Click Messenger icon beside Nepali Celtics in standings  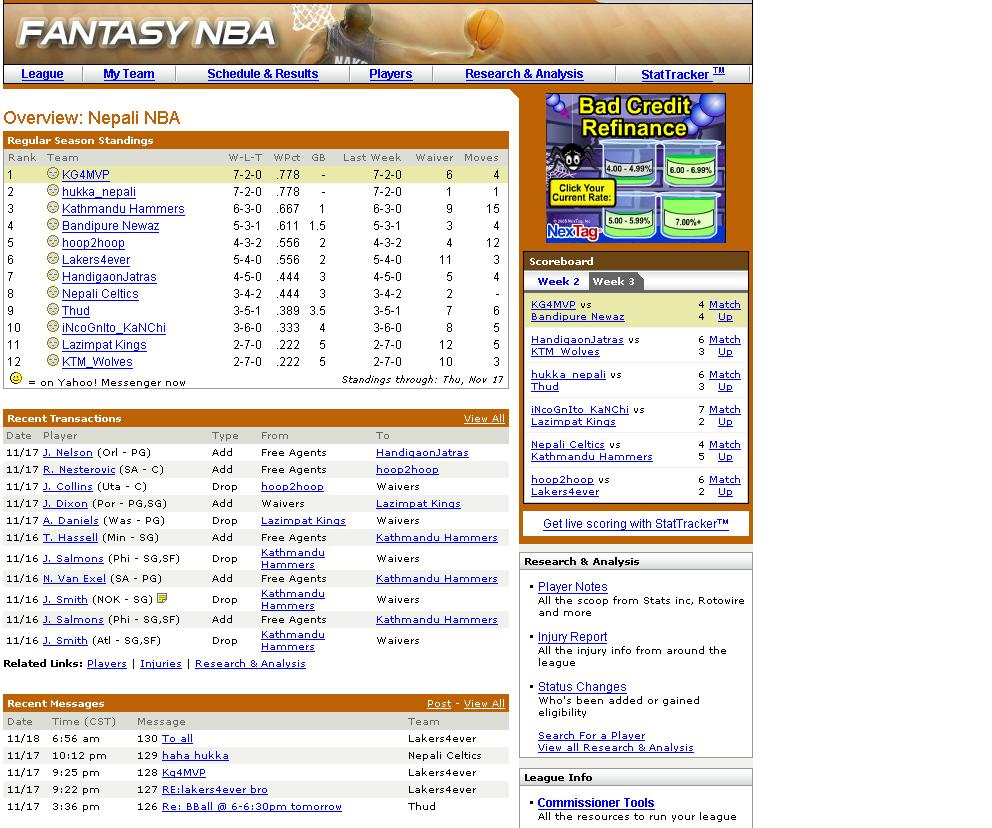click(x=53, y=293)
